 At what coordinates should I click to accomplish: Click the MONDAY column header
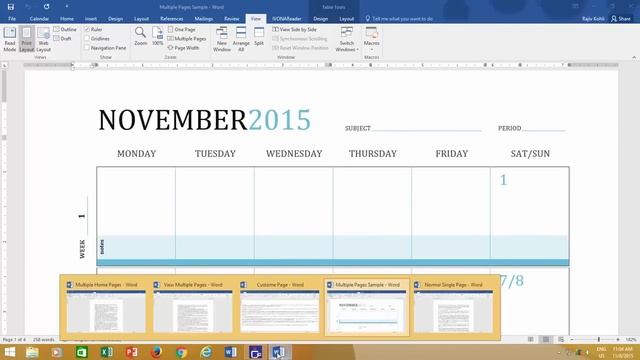point(136,153)
